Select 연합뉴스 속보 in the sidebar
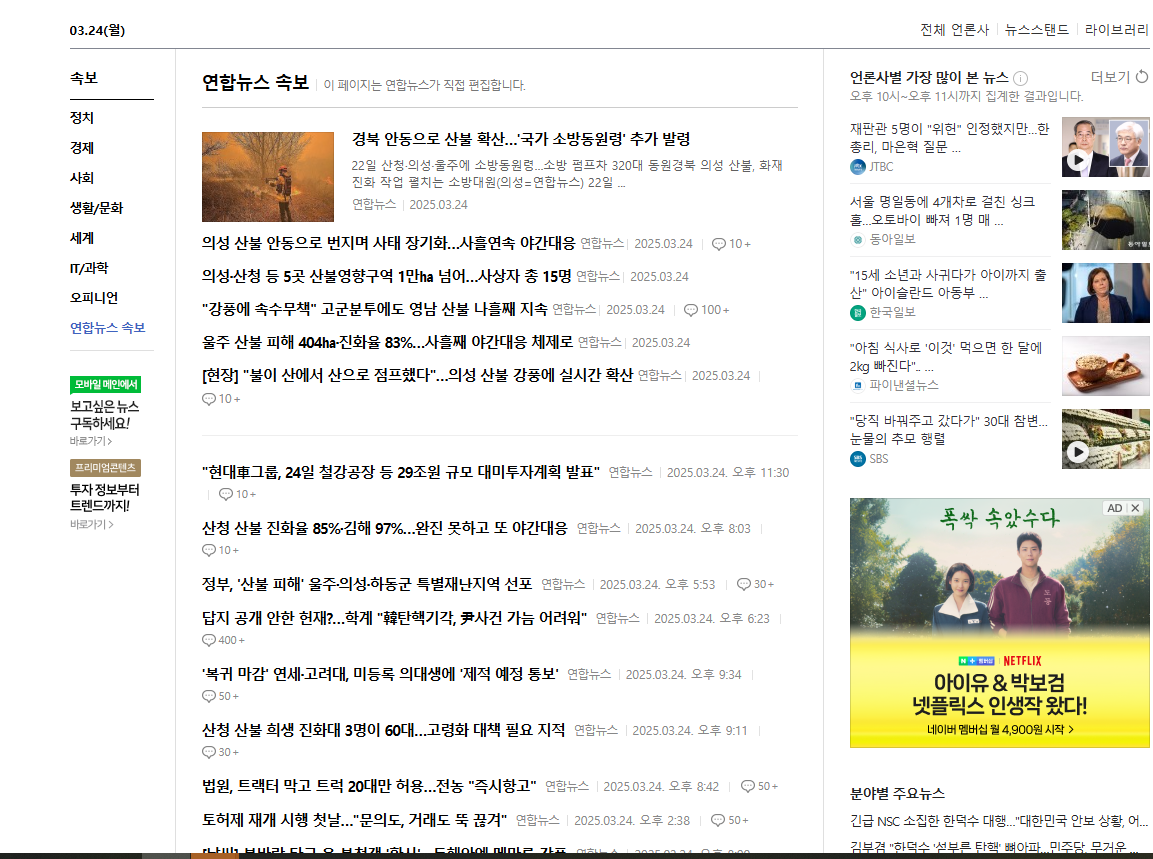This screenshot has height=859, width=1153. (x=107, y=328)
